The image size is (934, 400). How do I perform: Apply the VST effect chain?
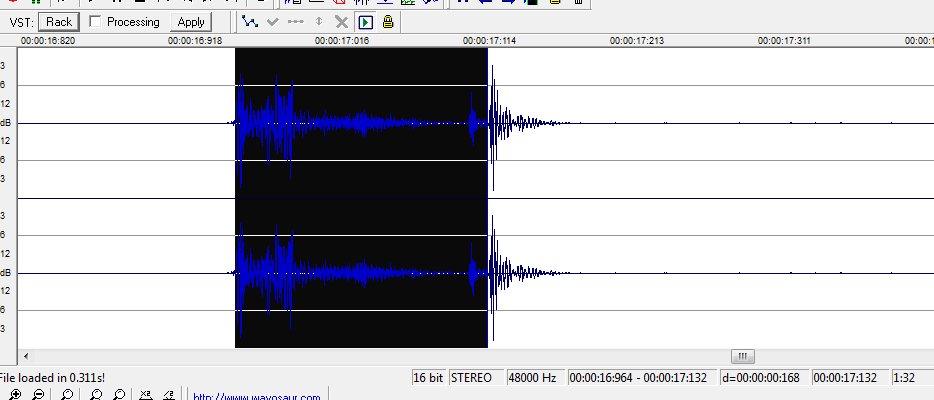(x=191, y=22)
